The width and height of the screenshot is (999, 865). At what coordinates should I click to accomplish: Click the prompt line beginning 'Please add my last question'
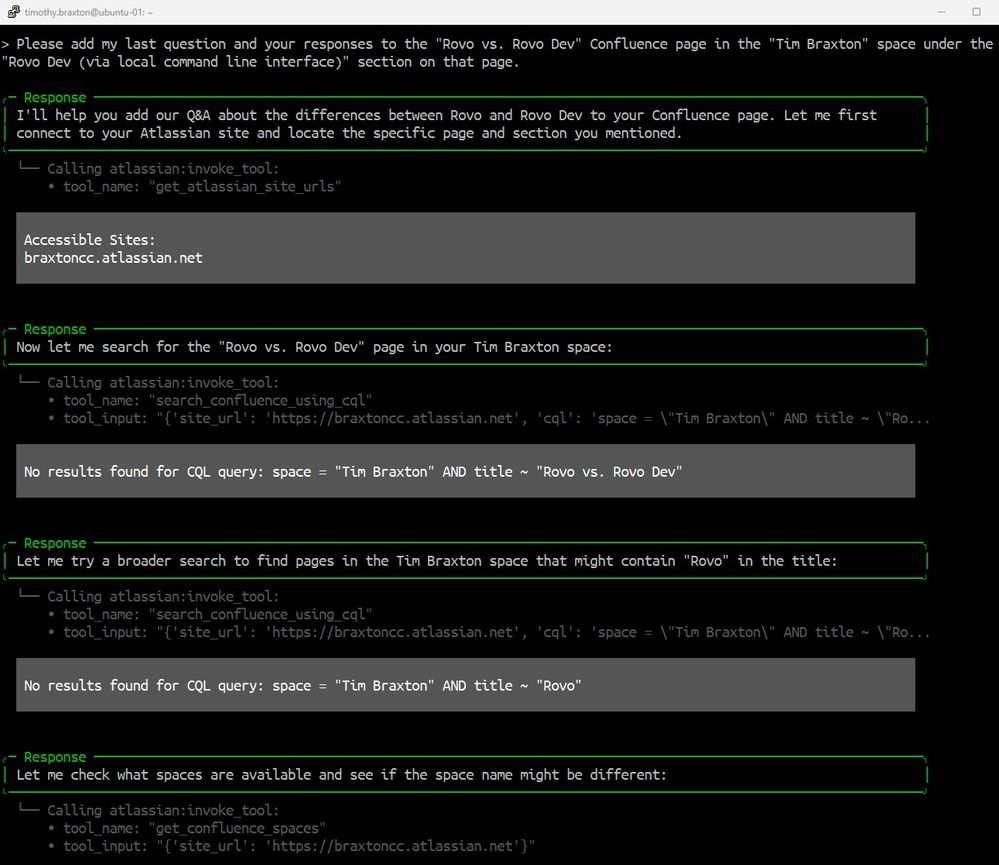[497, 44]
